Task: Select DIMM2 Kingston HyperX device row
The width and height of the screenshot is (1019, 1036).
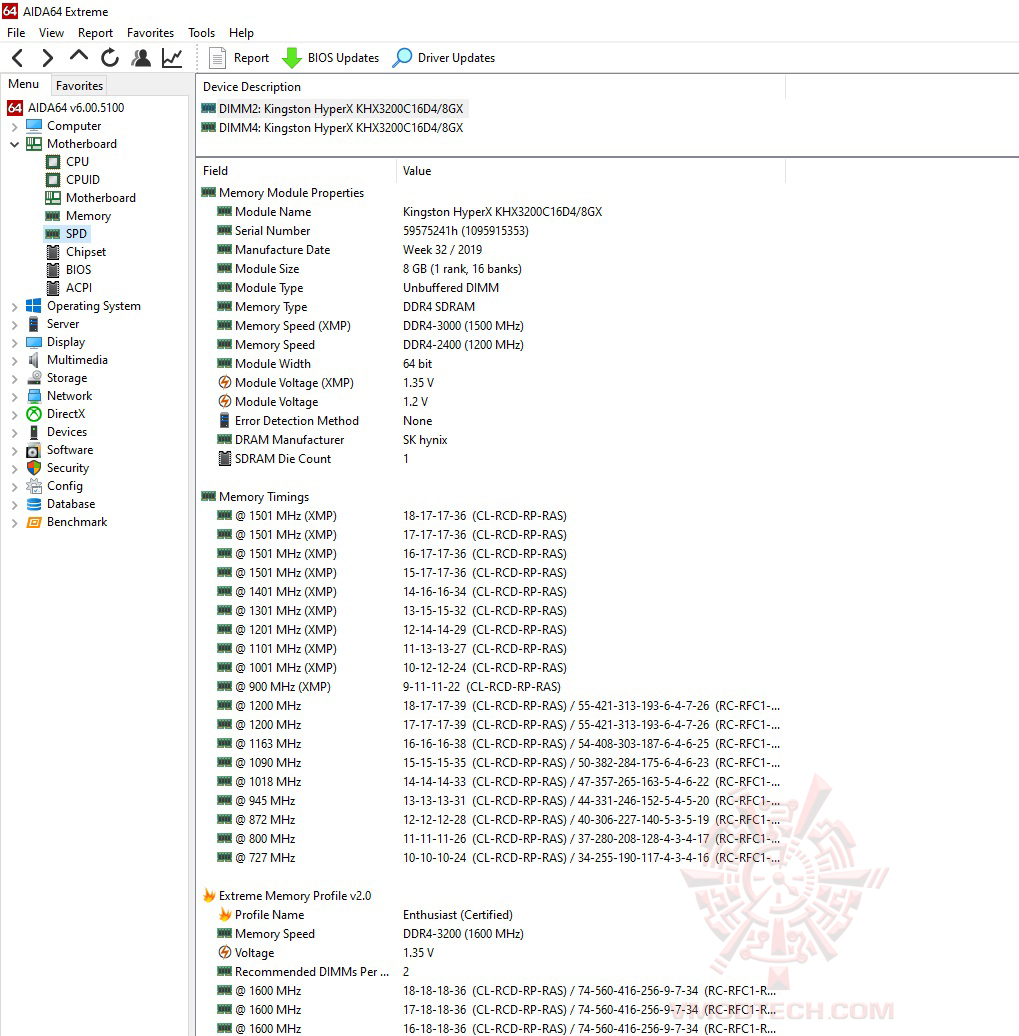Action: pos(333,108)
